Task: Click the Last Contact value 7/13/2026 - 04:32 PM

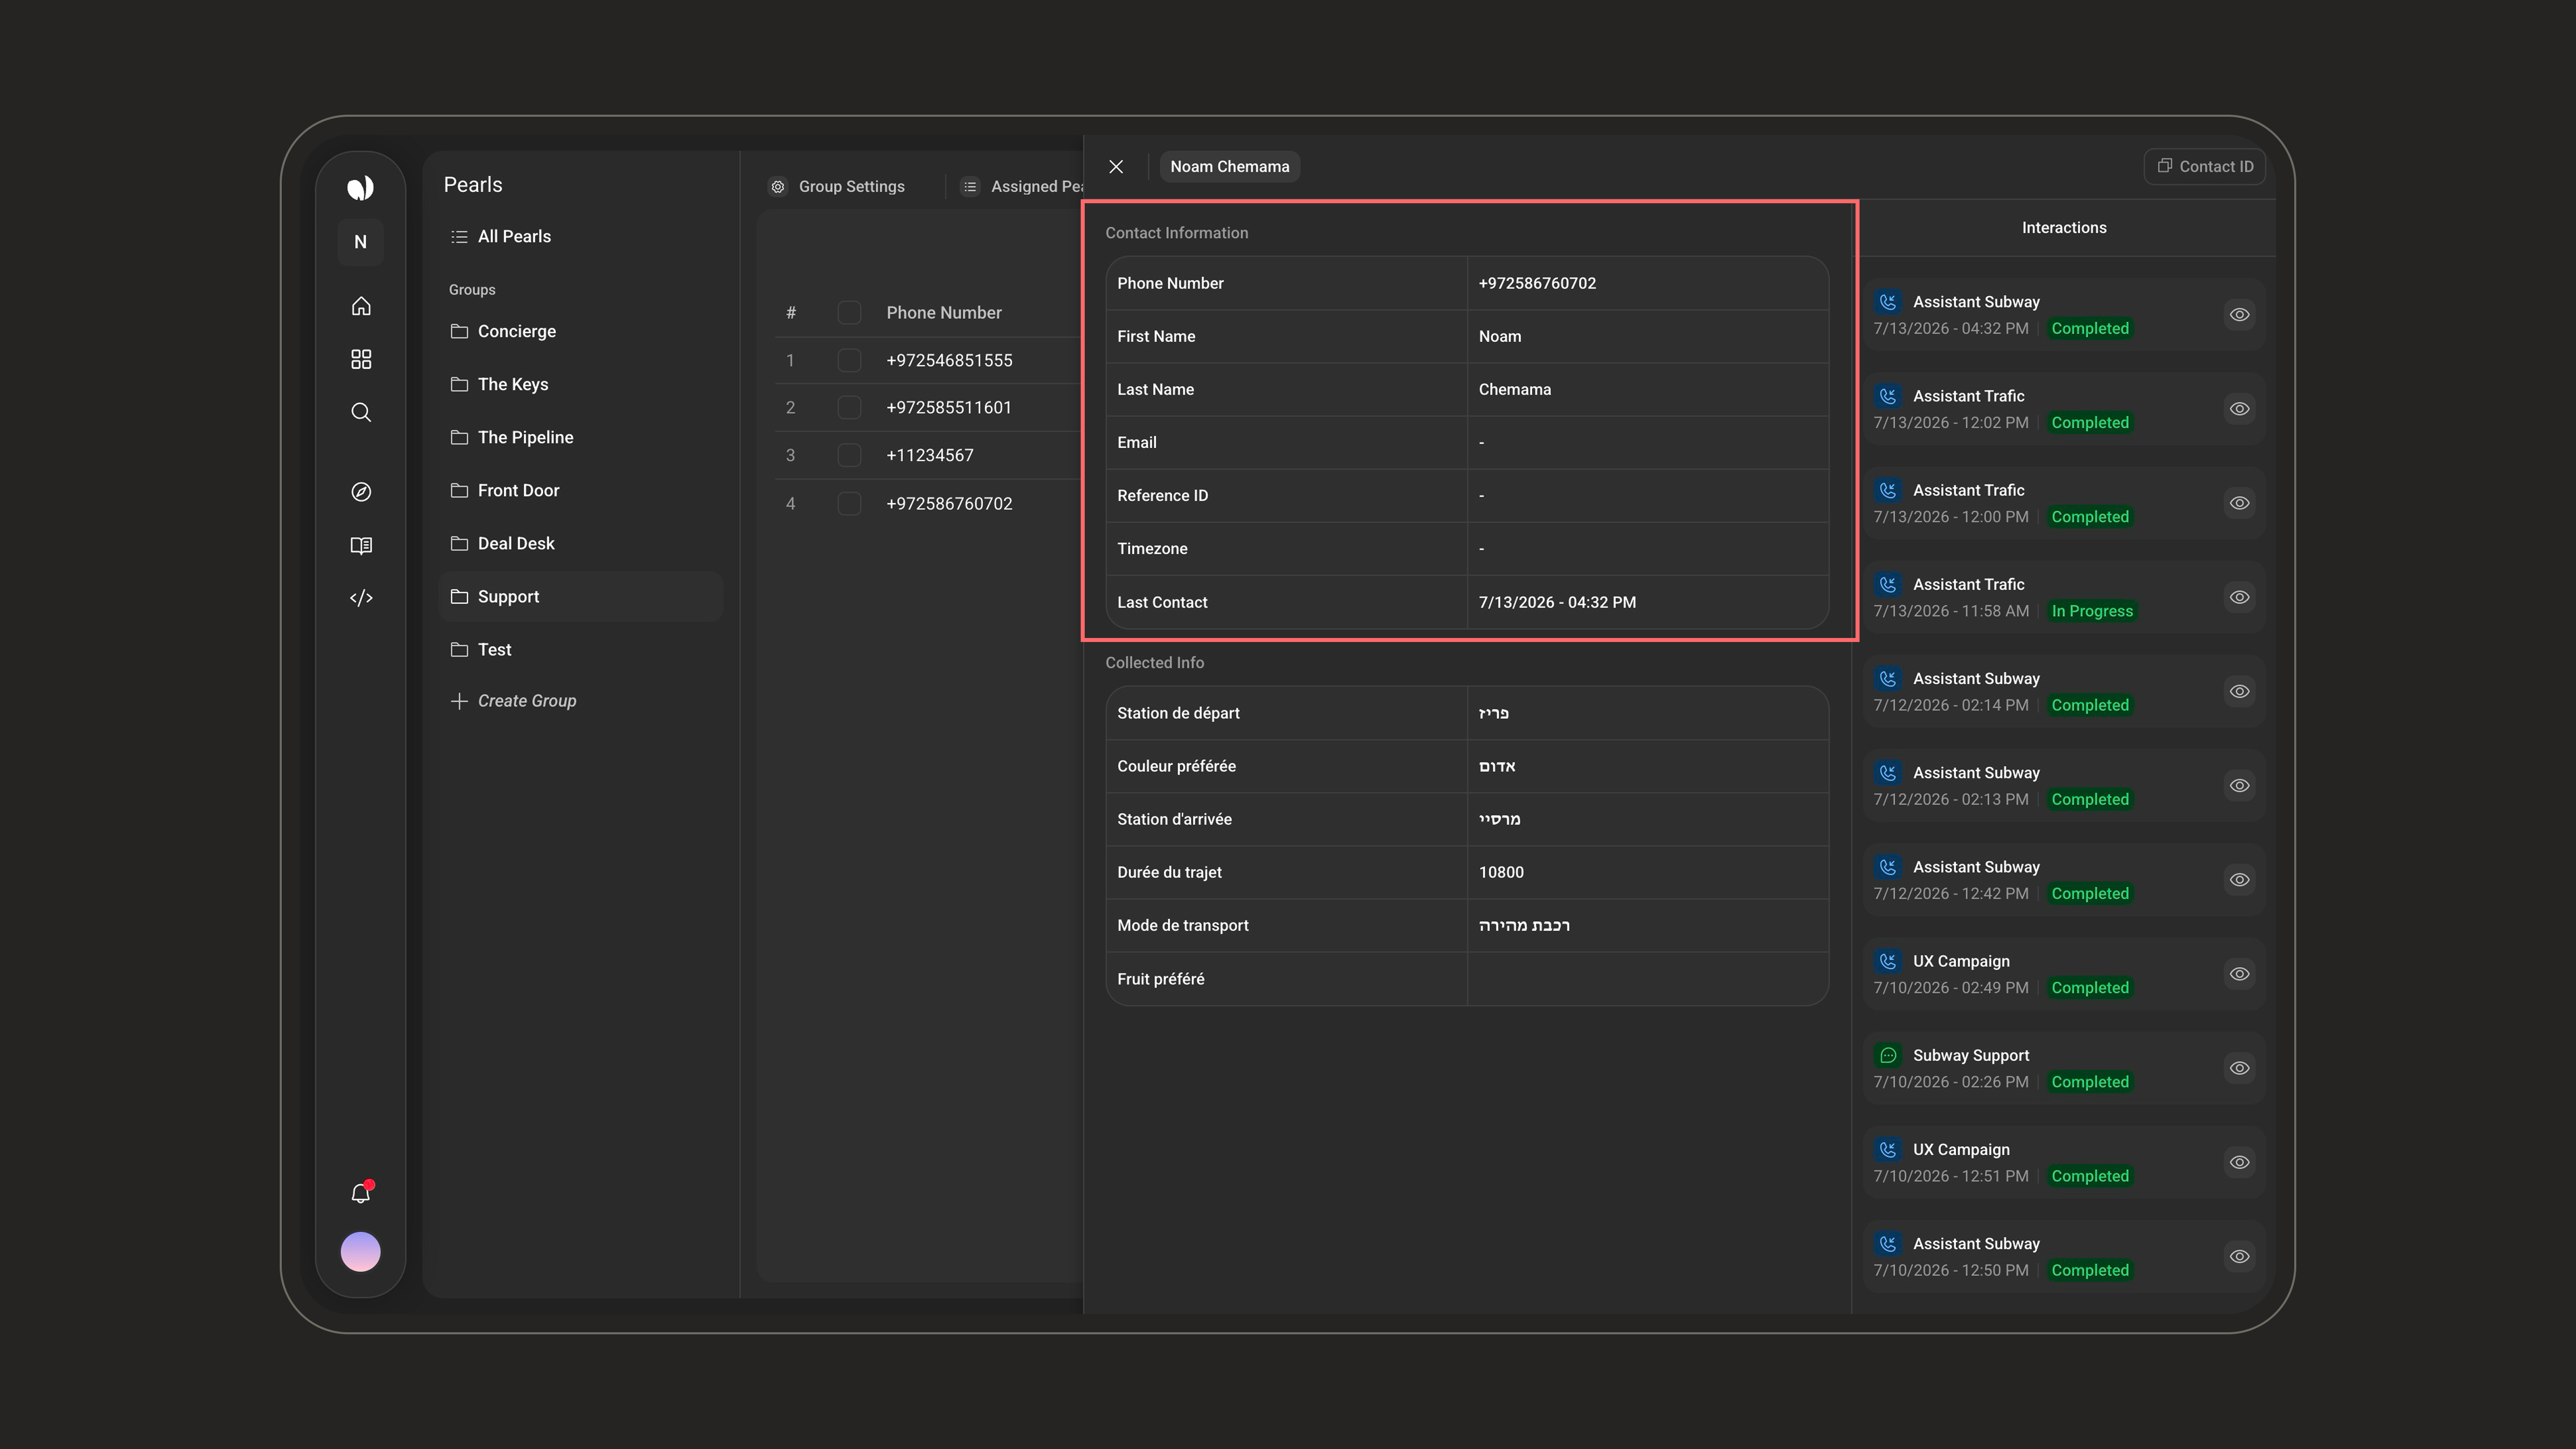Action: click(1557, 602)
